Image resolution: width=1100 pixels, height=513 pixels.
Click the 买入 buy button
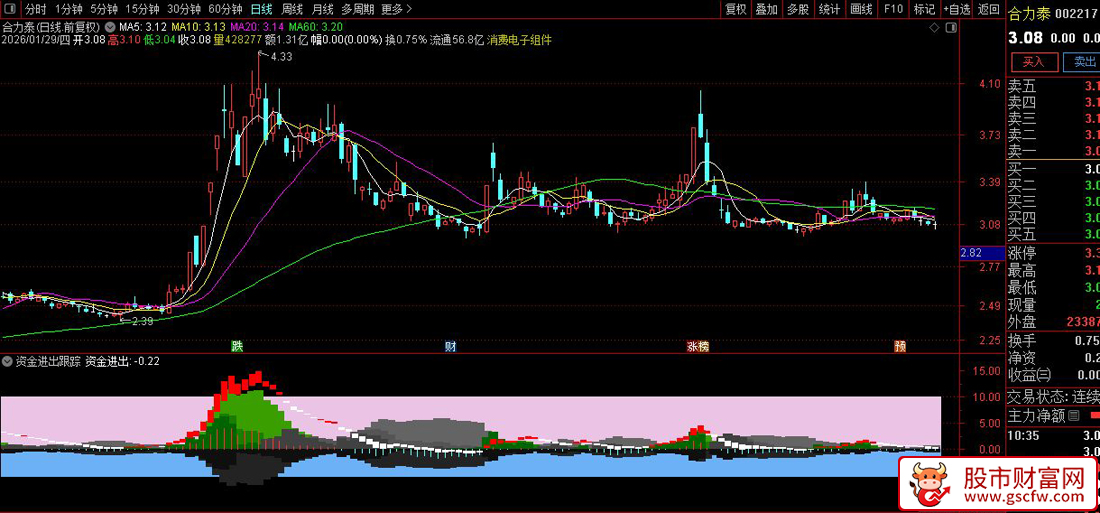[x=1033, y=62]
